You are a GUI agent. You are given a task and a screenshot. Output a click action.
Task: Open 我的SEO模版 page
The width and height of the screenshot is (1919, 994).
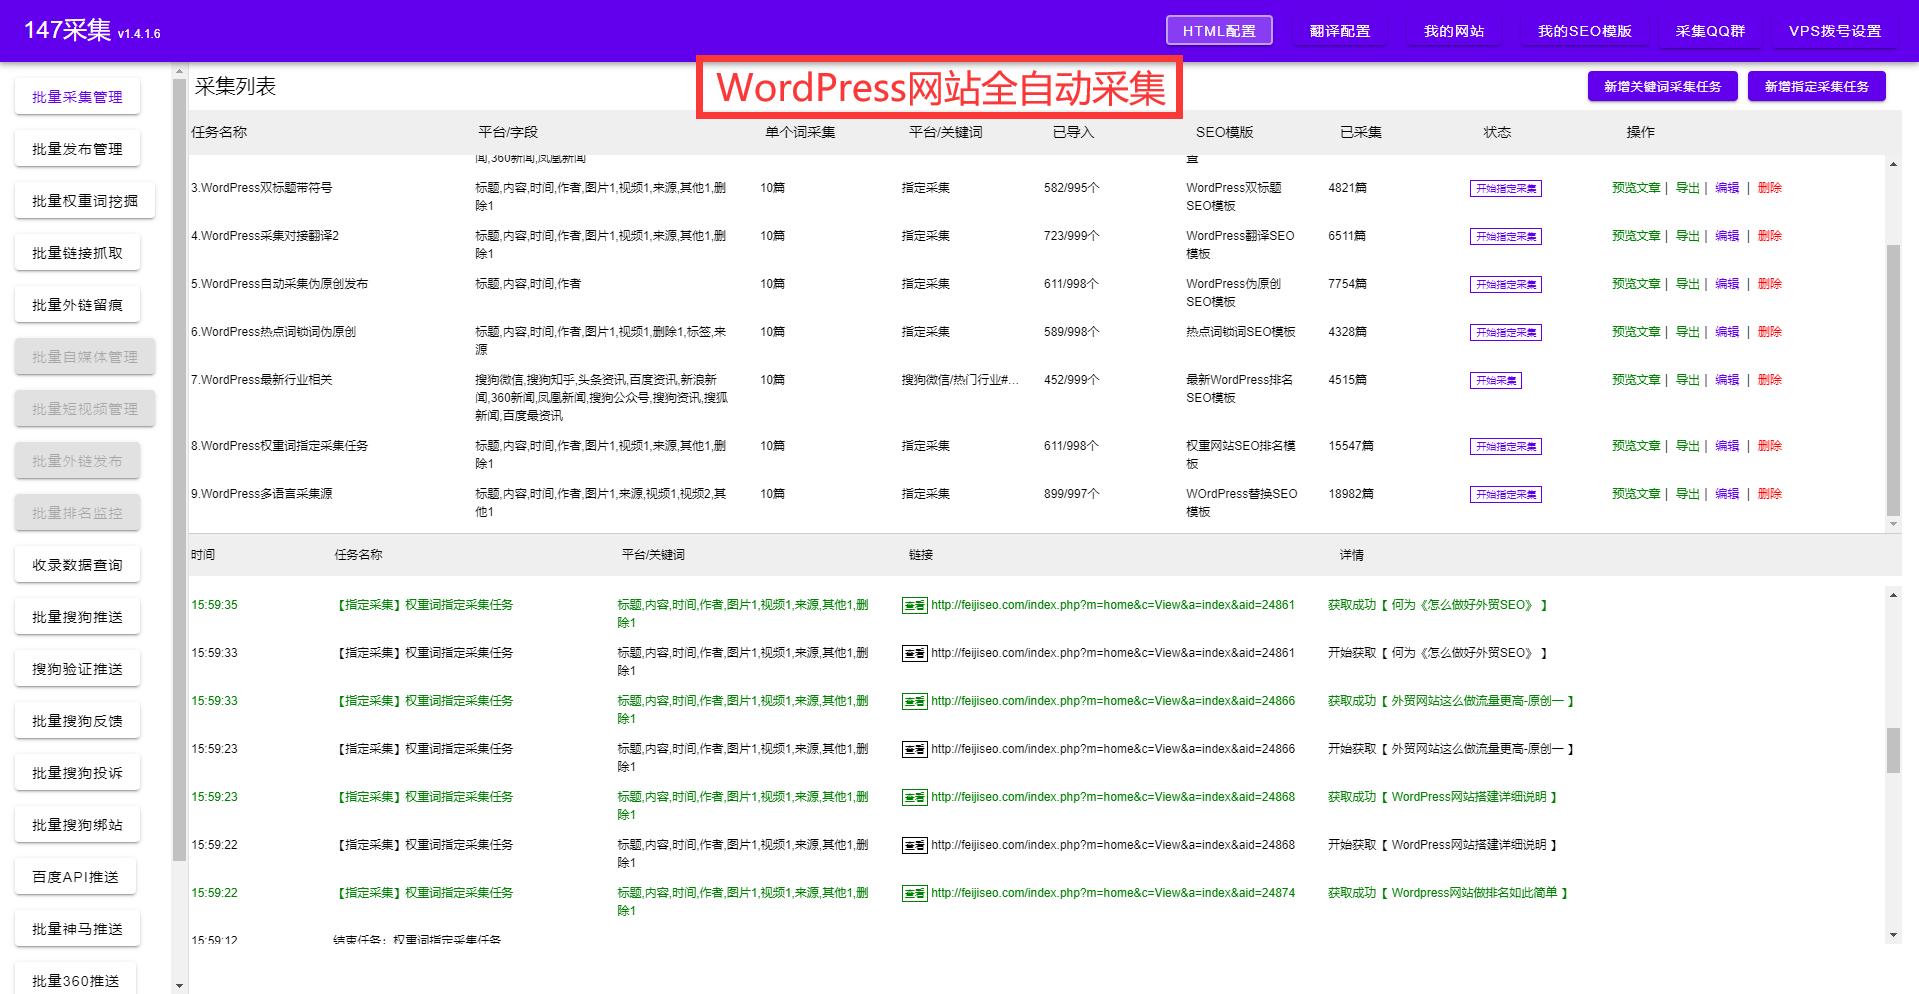click(1581, 30)
